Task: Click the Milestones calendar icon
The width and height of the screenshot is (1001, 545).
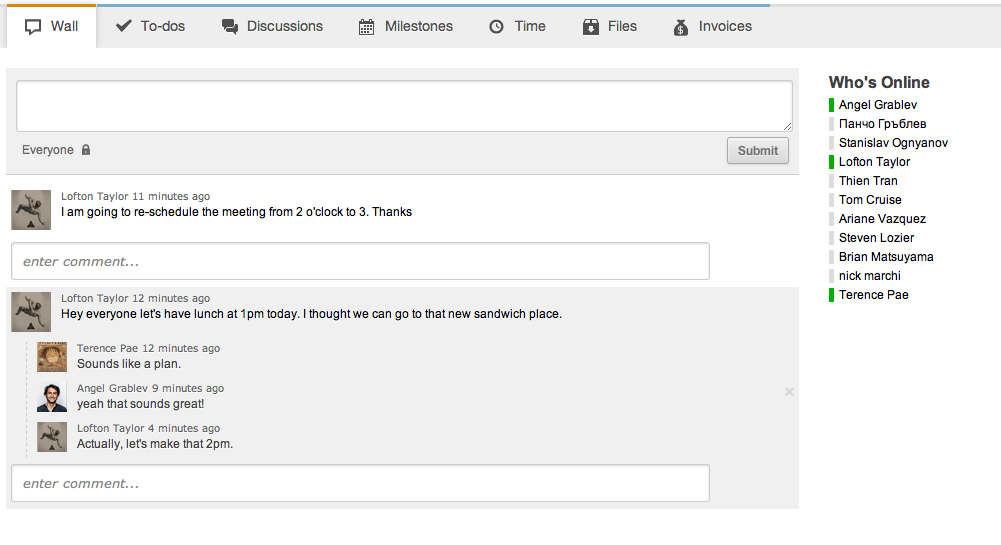Action: 367,27
